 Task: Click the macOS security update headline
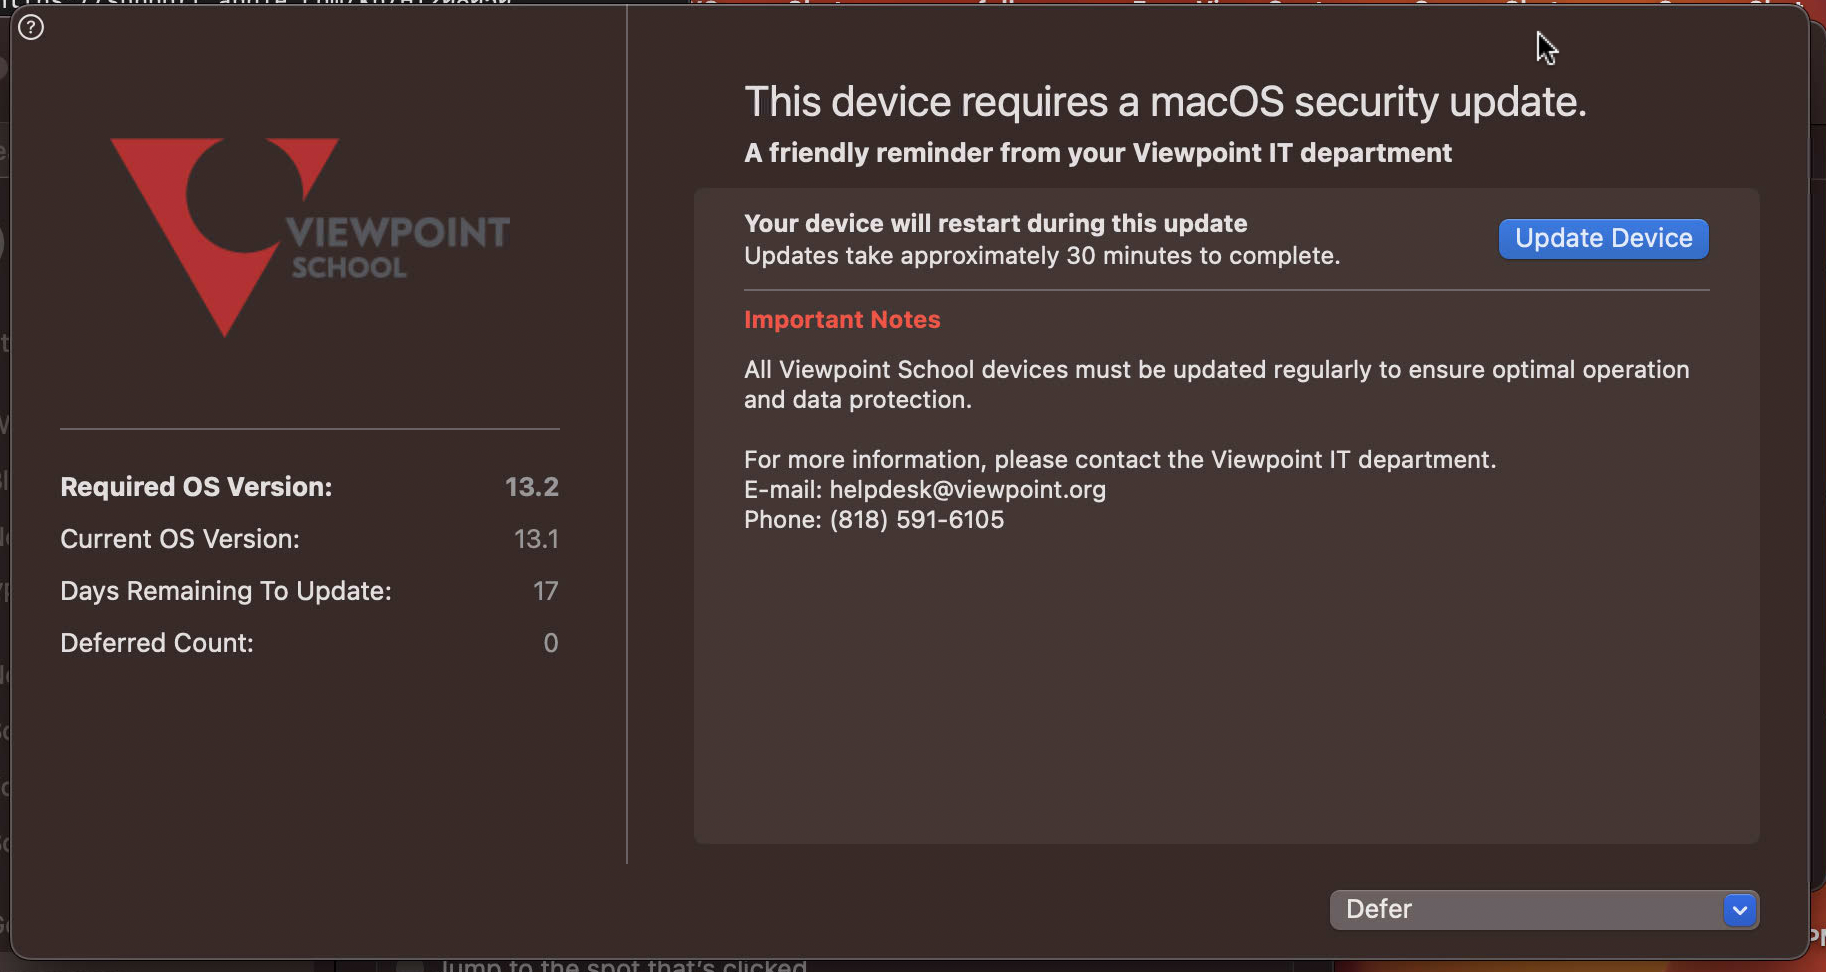click(1165, 102)
